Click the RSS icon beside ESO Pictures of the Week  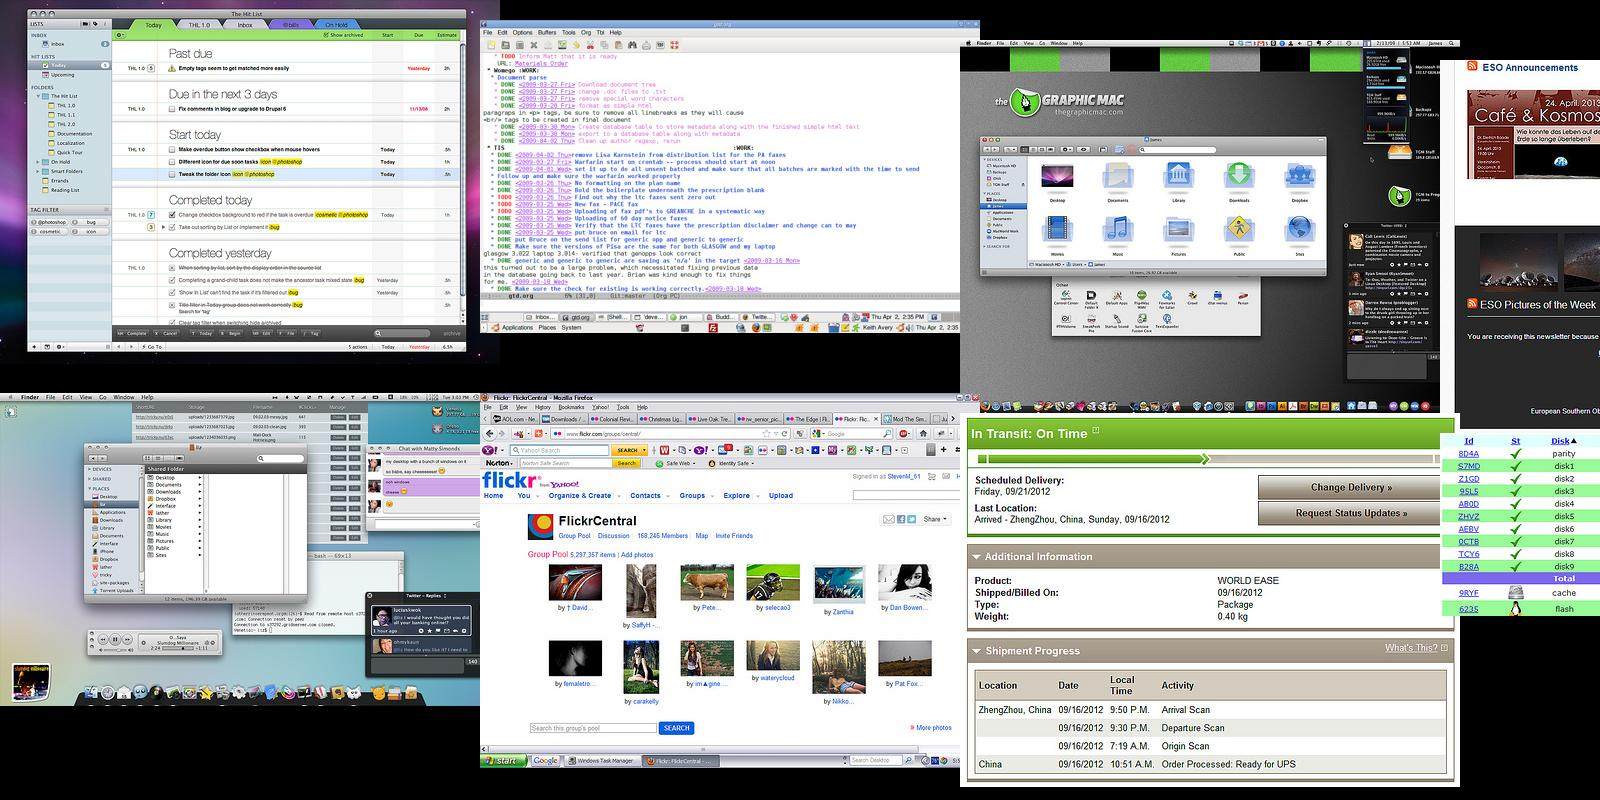1472,304
